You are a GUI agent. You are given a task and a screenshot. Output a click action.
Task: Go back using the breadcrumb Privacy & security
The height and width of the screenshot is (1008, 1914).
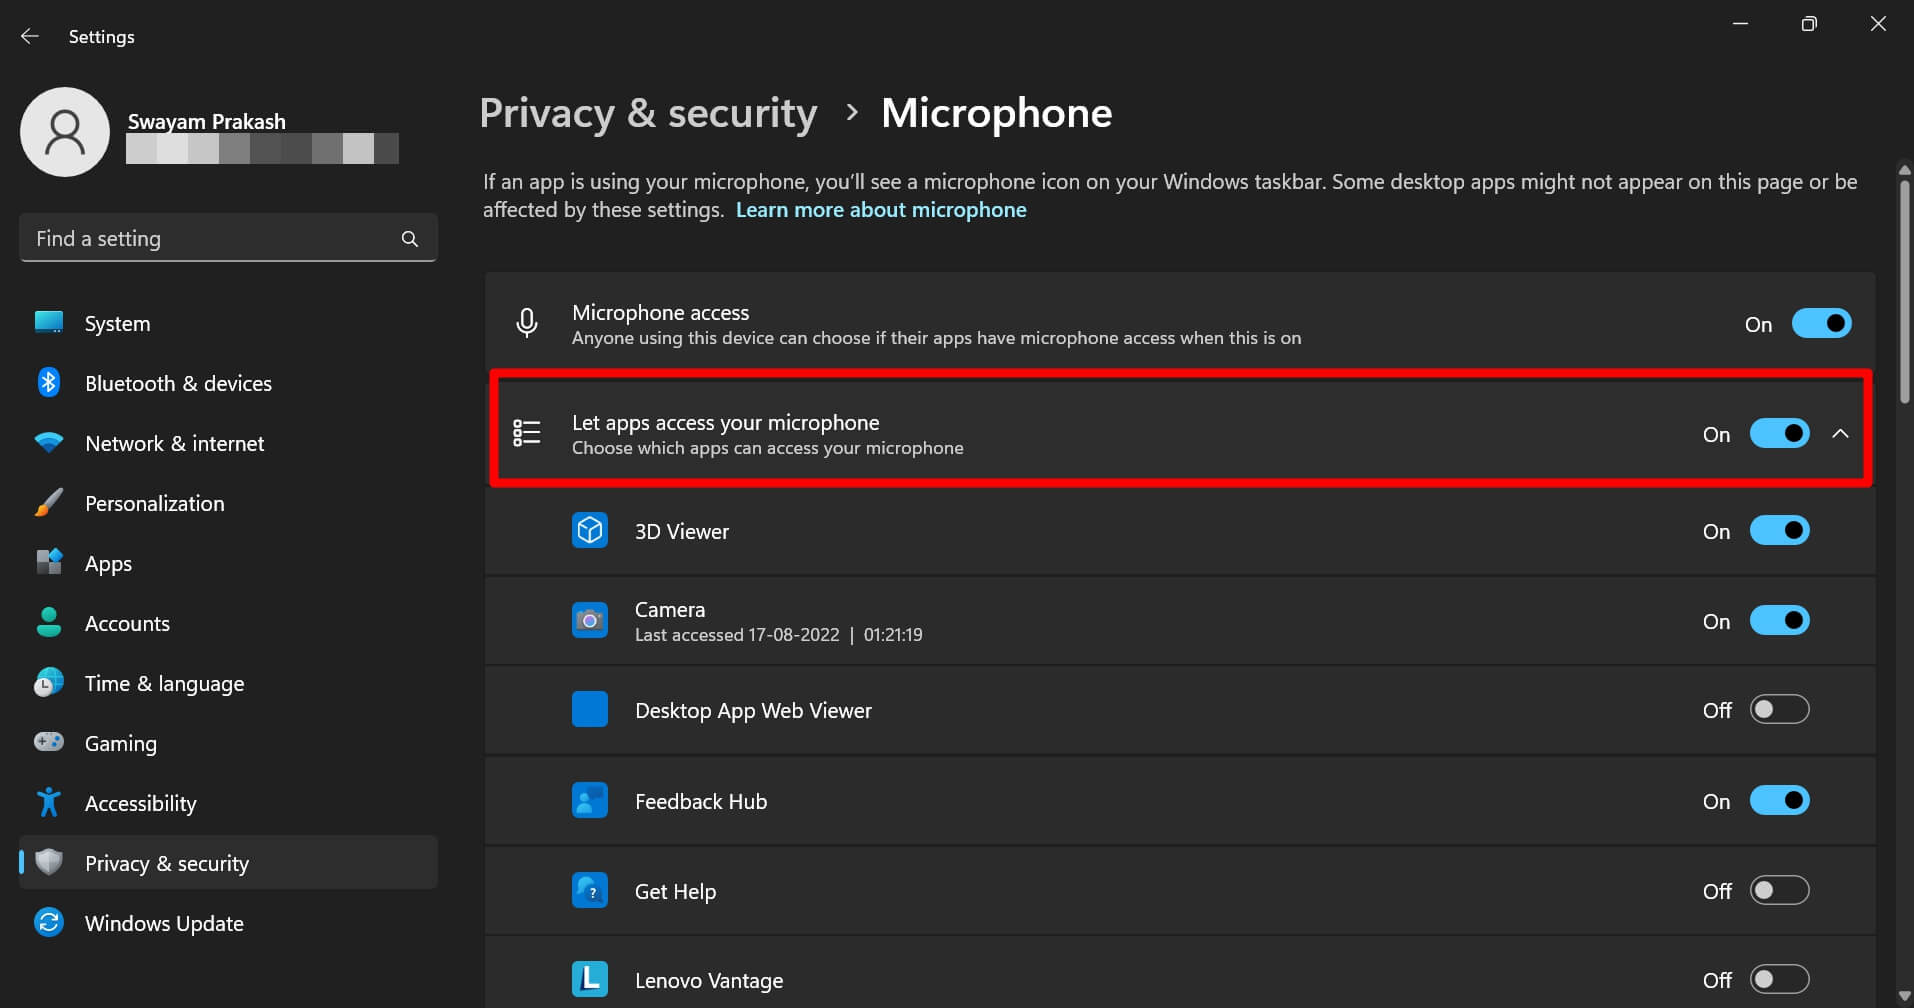click(648, 112)
